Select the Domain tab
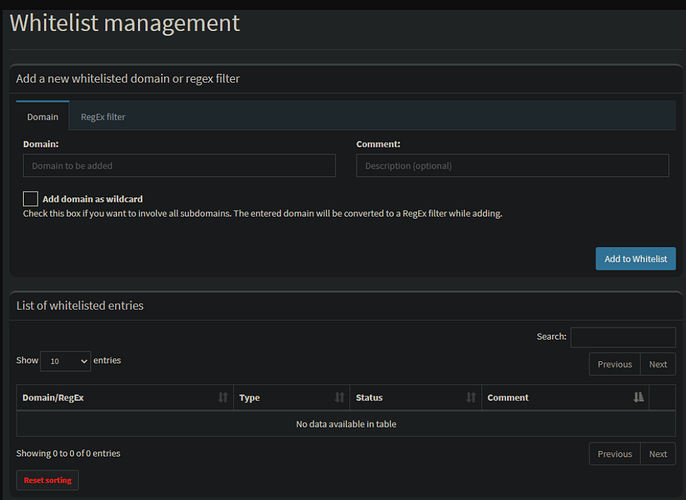686x500 pixels. [43, 117]
